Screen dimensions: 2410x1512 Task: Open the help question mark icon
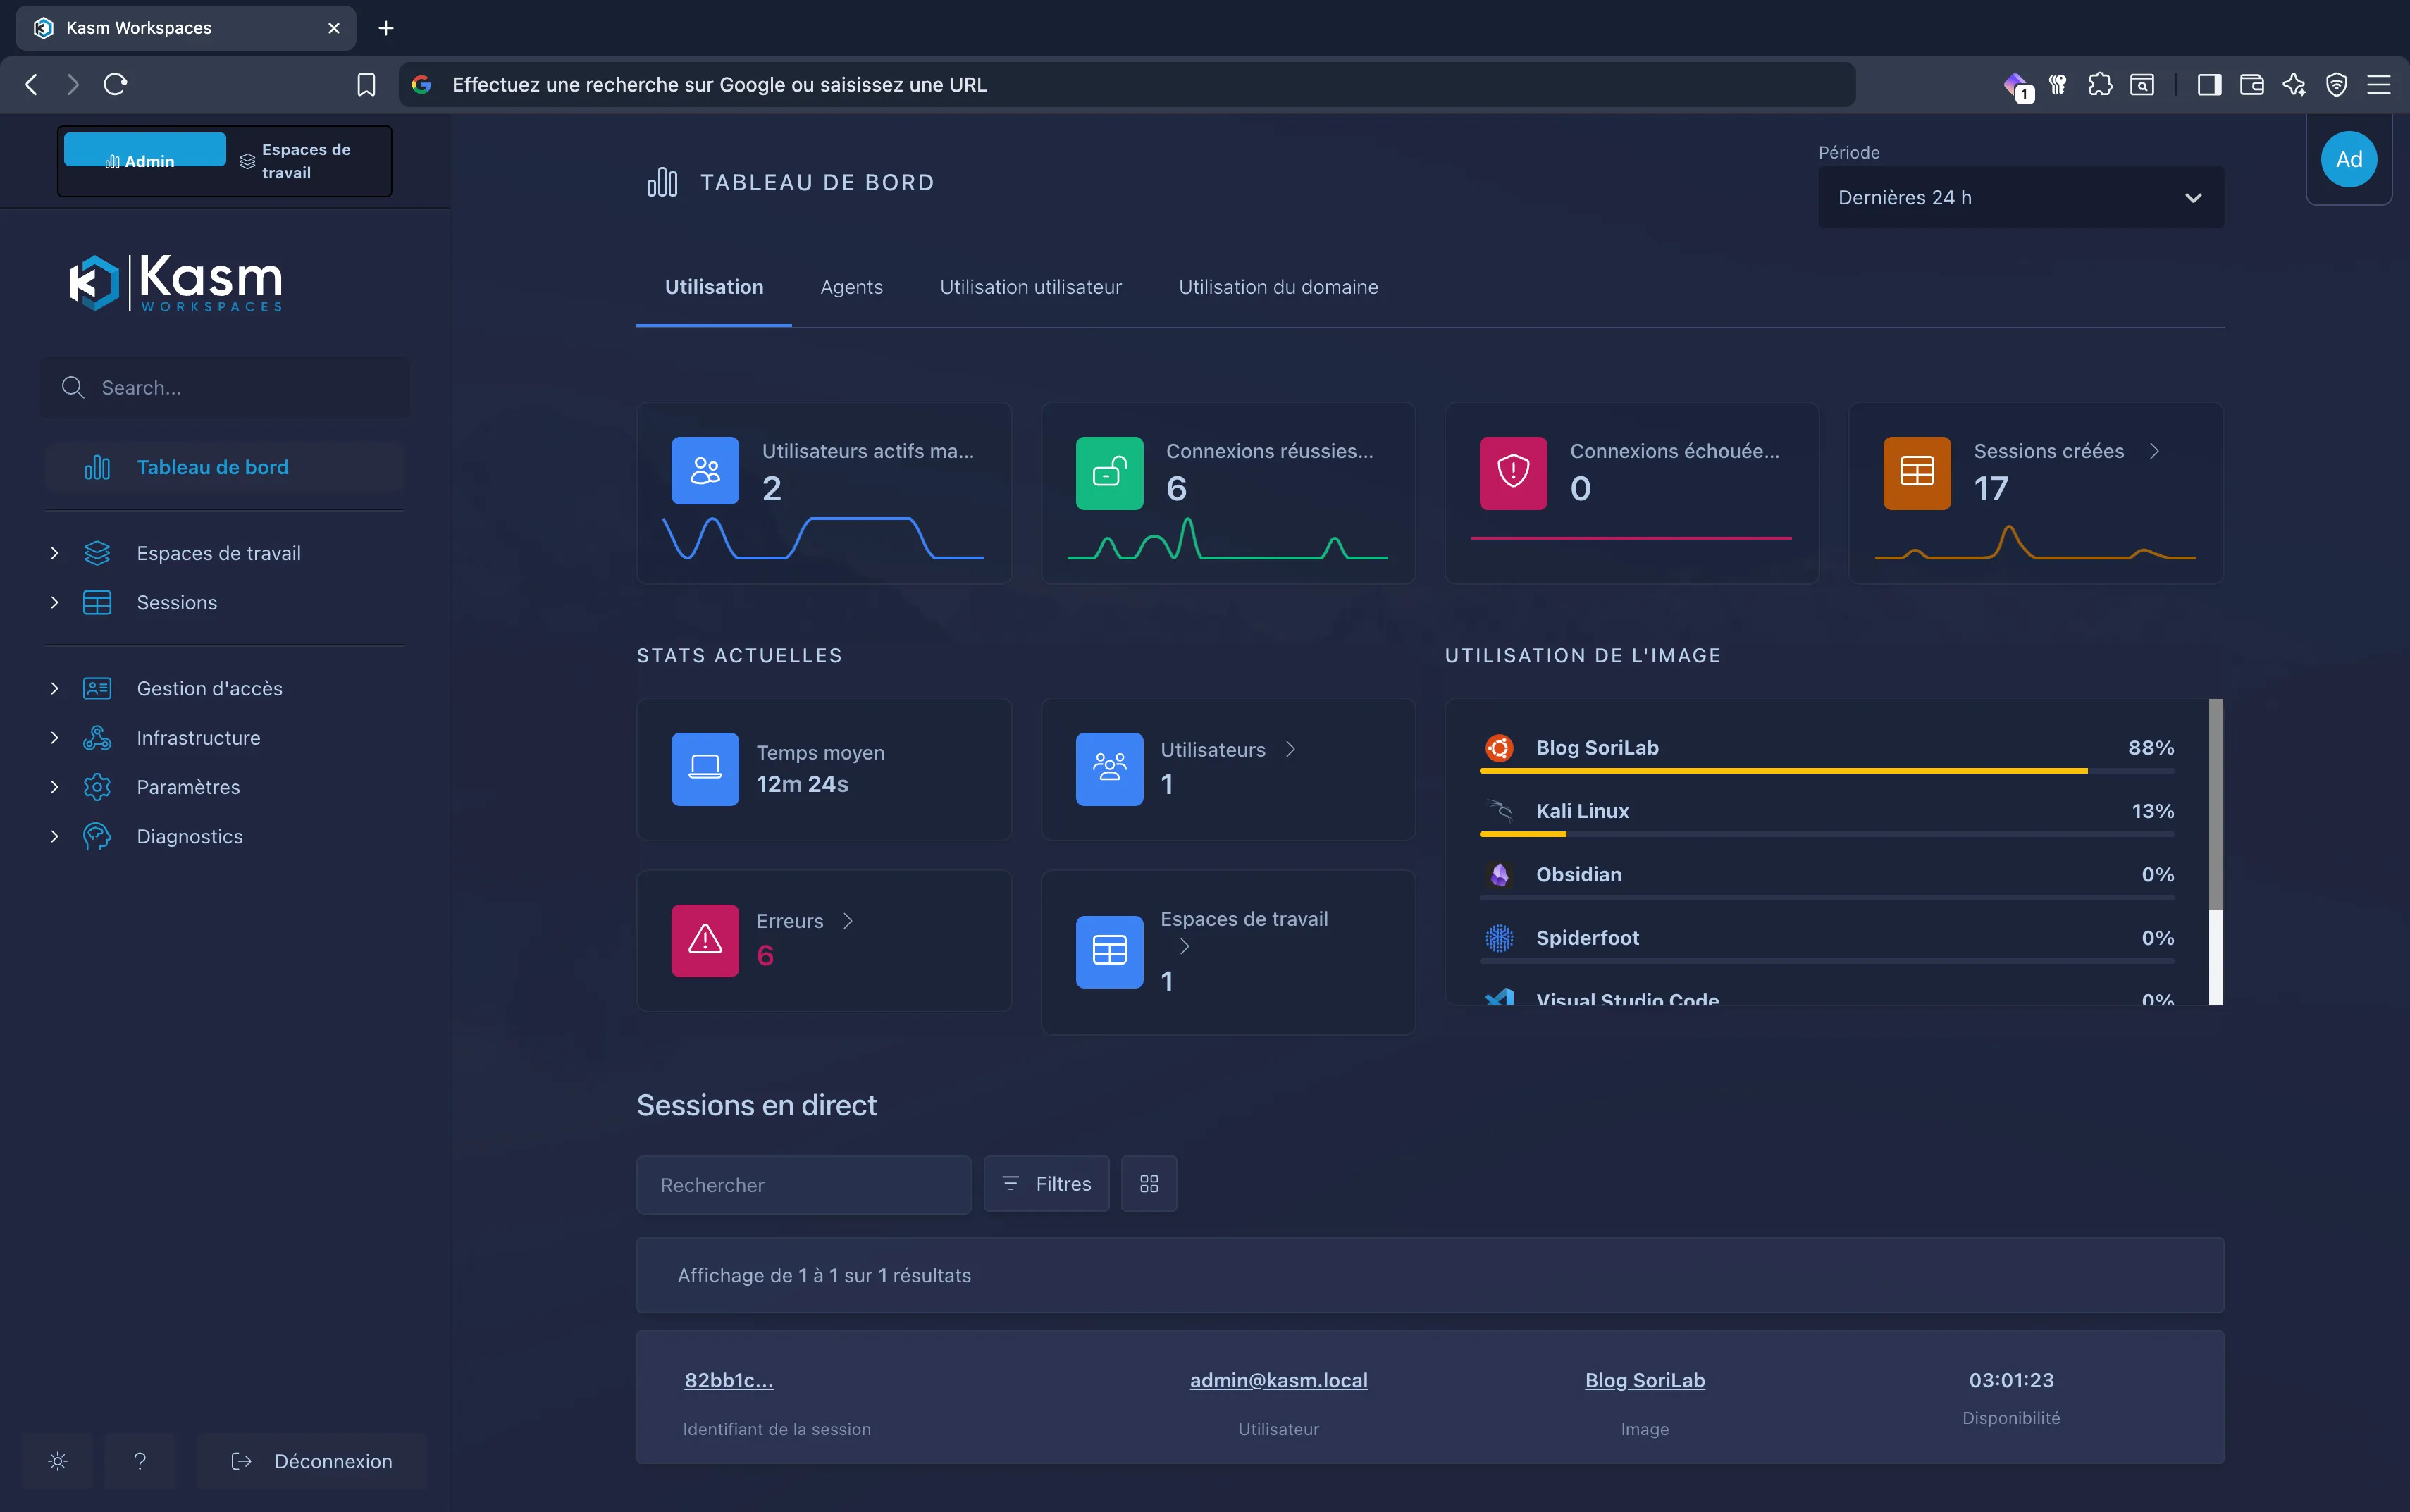click(140, 1461)
